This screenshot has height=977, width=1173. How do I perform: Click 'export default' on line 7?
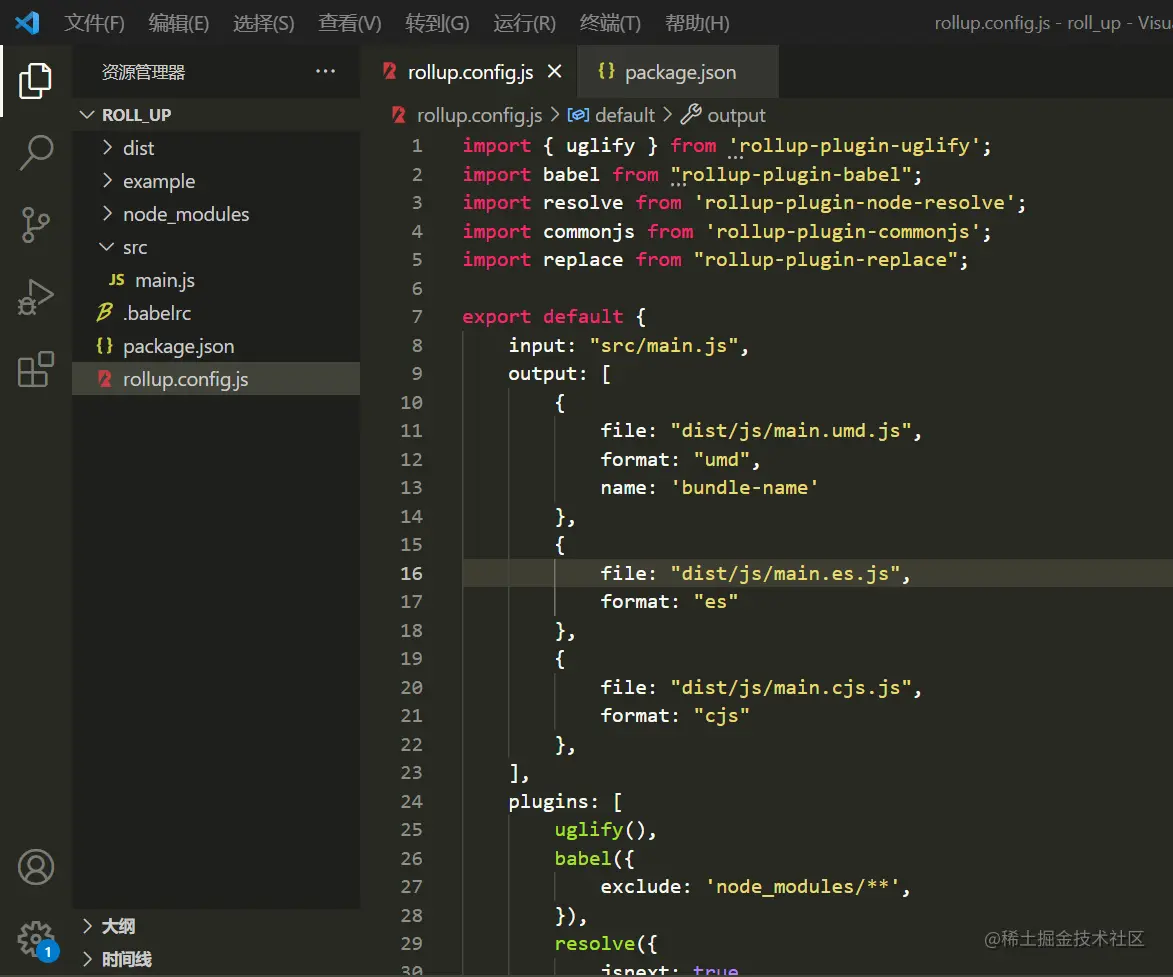point(542,316)
